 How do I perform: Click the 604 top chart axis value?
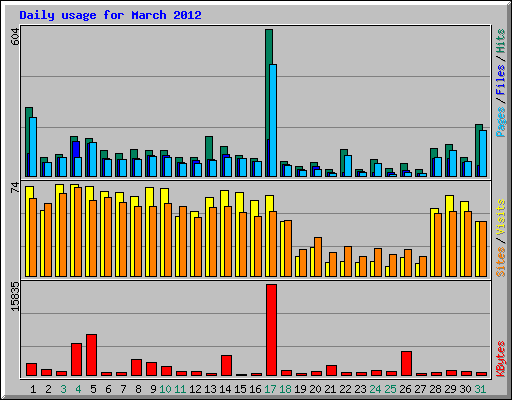(x=16, y=37)
